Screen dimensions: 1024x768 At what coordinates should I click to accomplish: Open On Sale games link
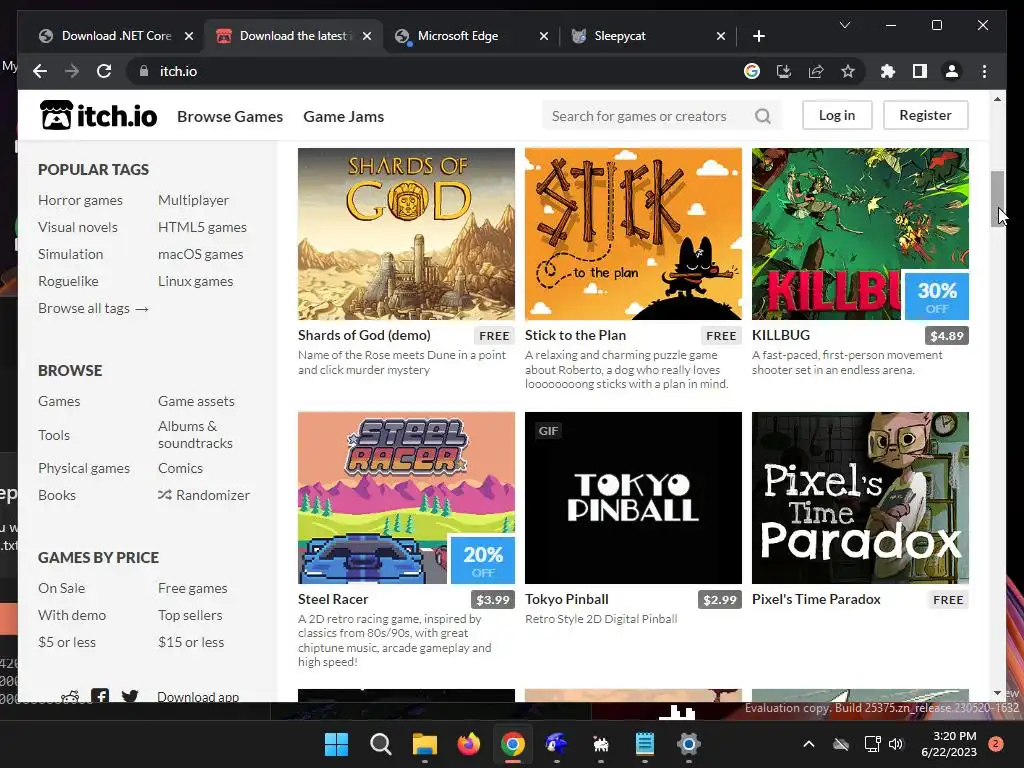coord(61,588)
